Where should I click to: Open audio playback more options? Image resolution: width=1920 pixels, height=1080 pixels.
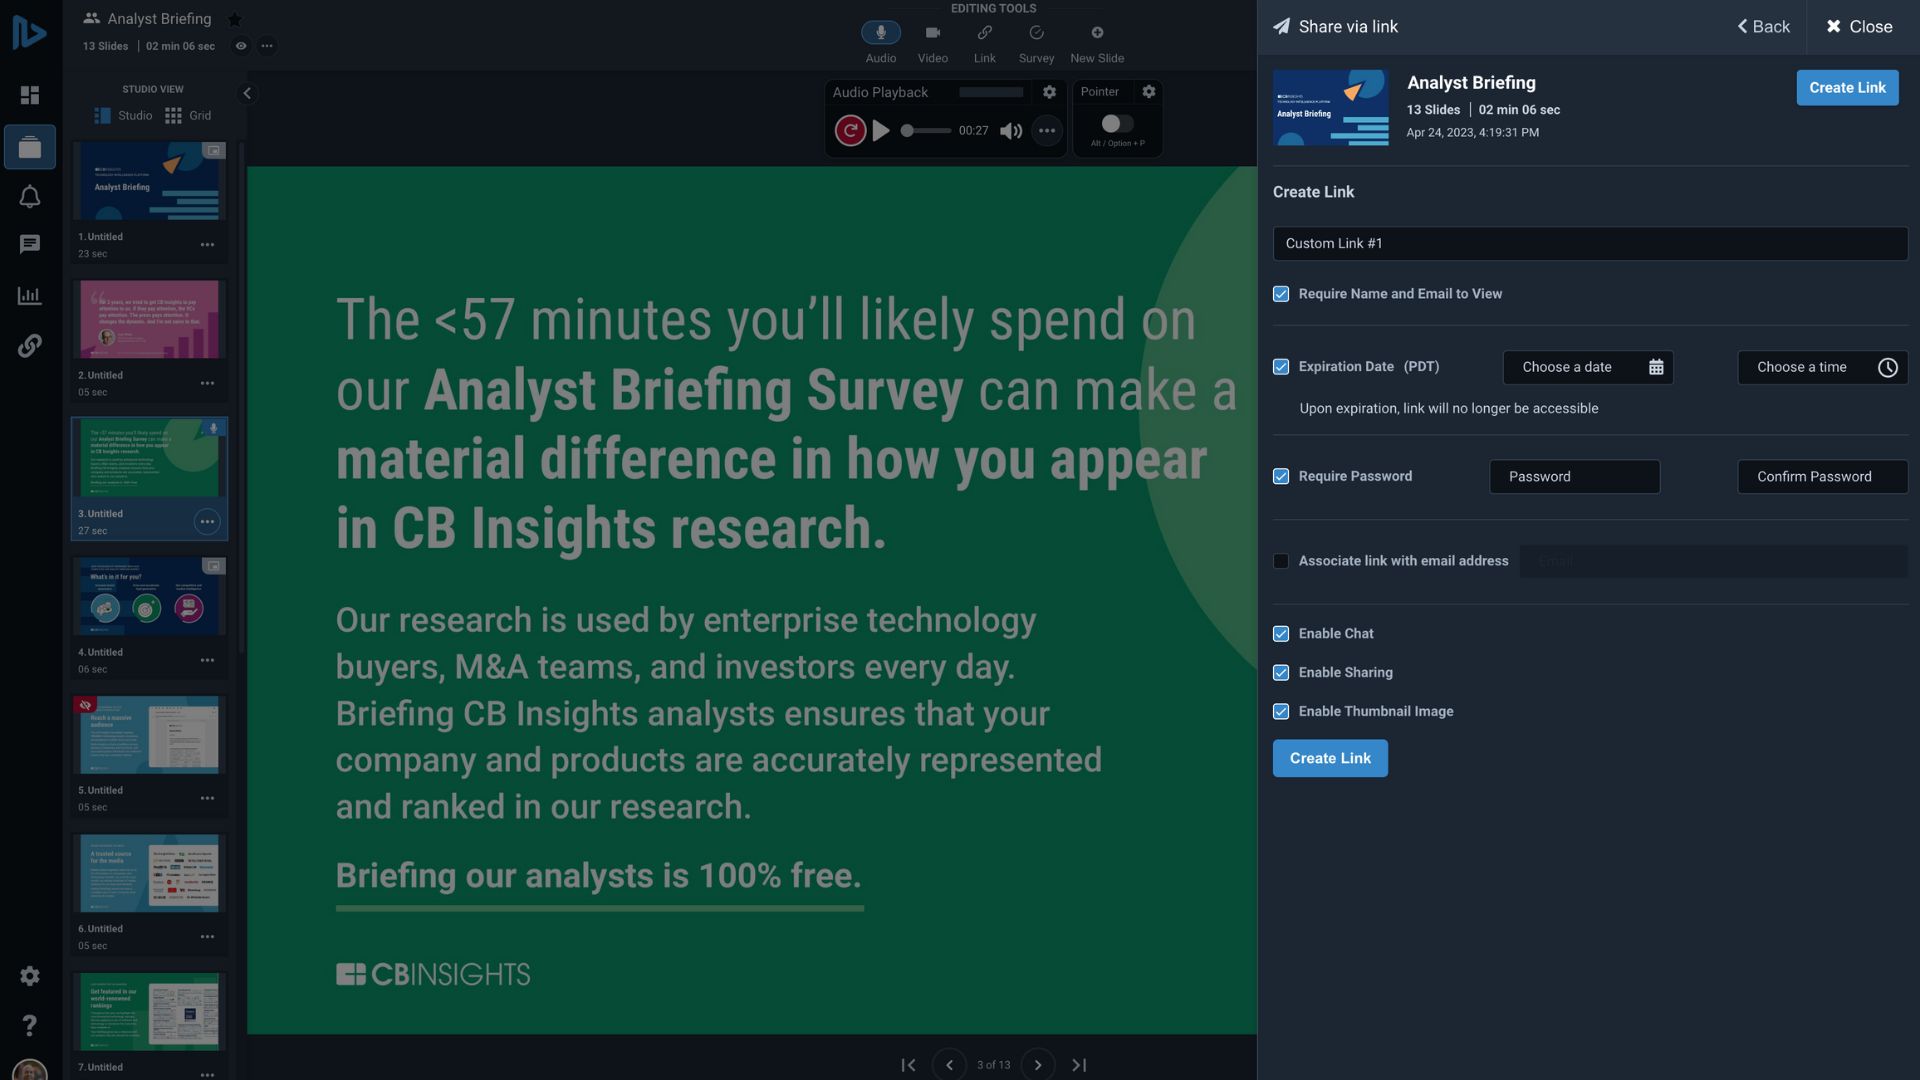click(x=1047, y=131)
